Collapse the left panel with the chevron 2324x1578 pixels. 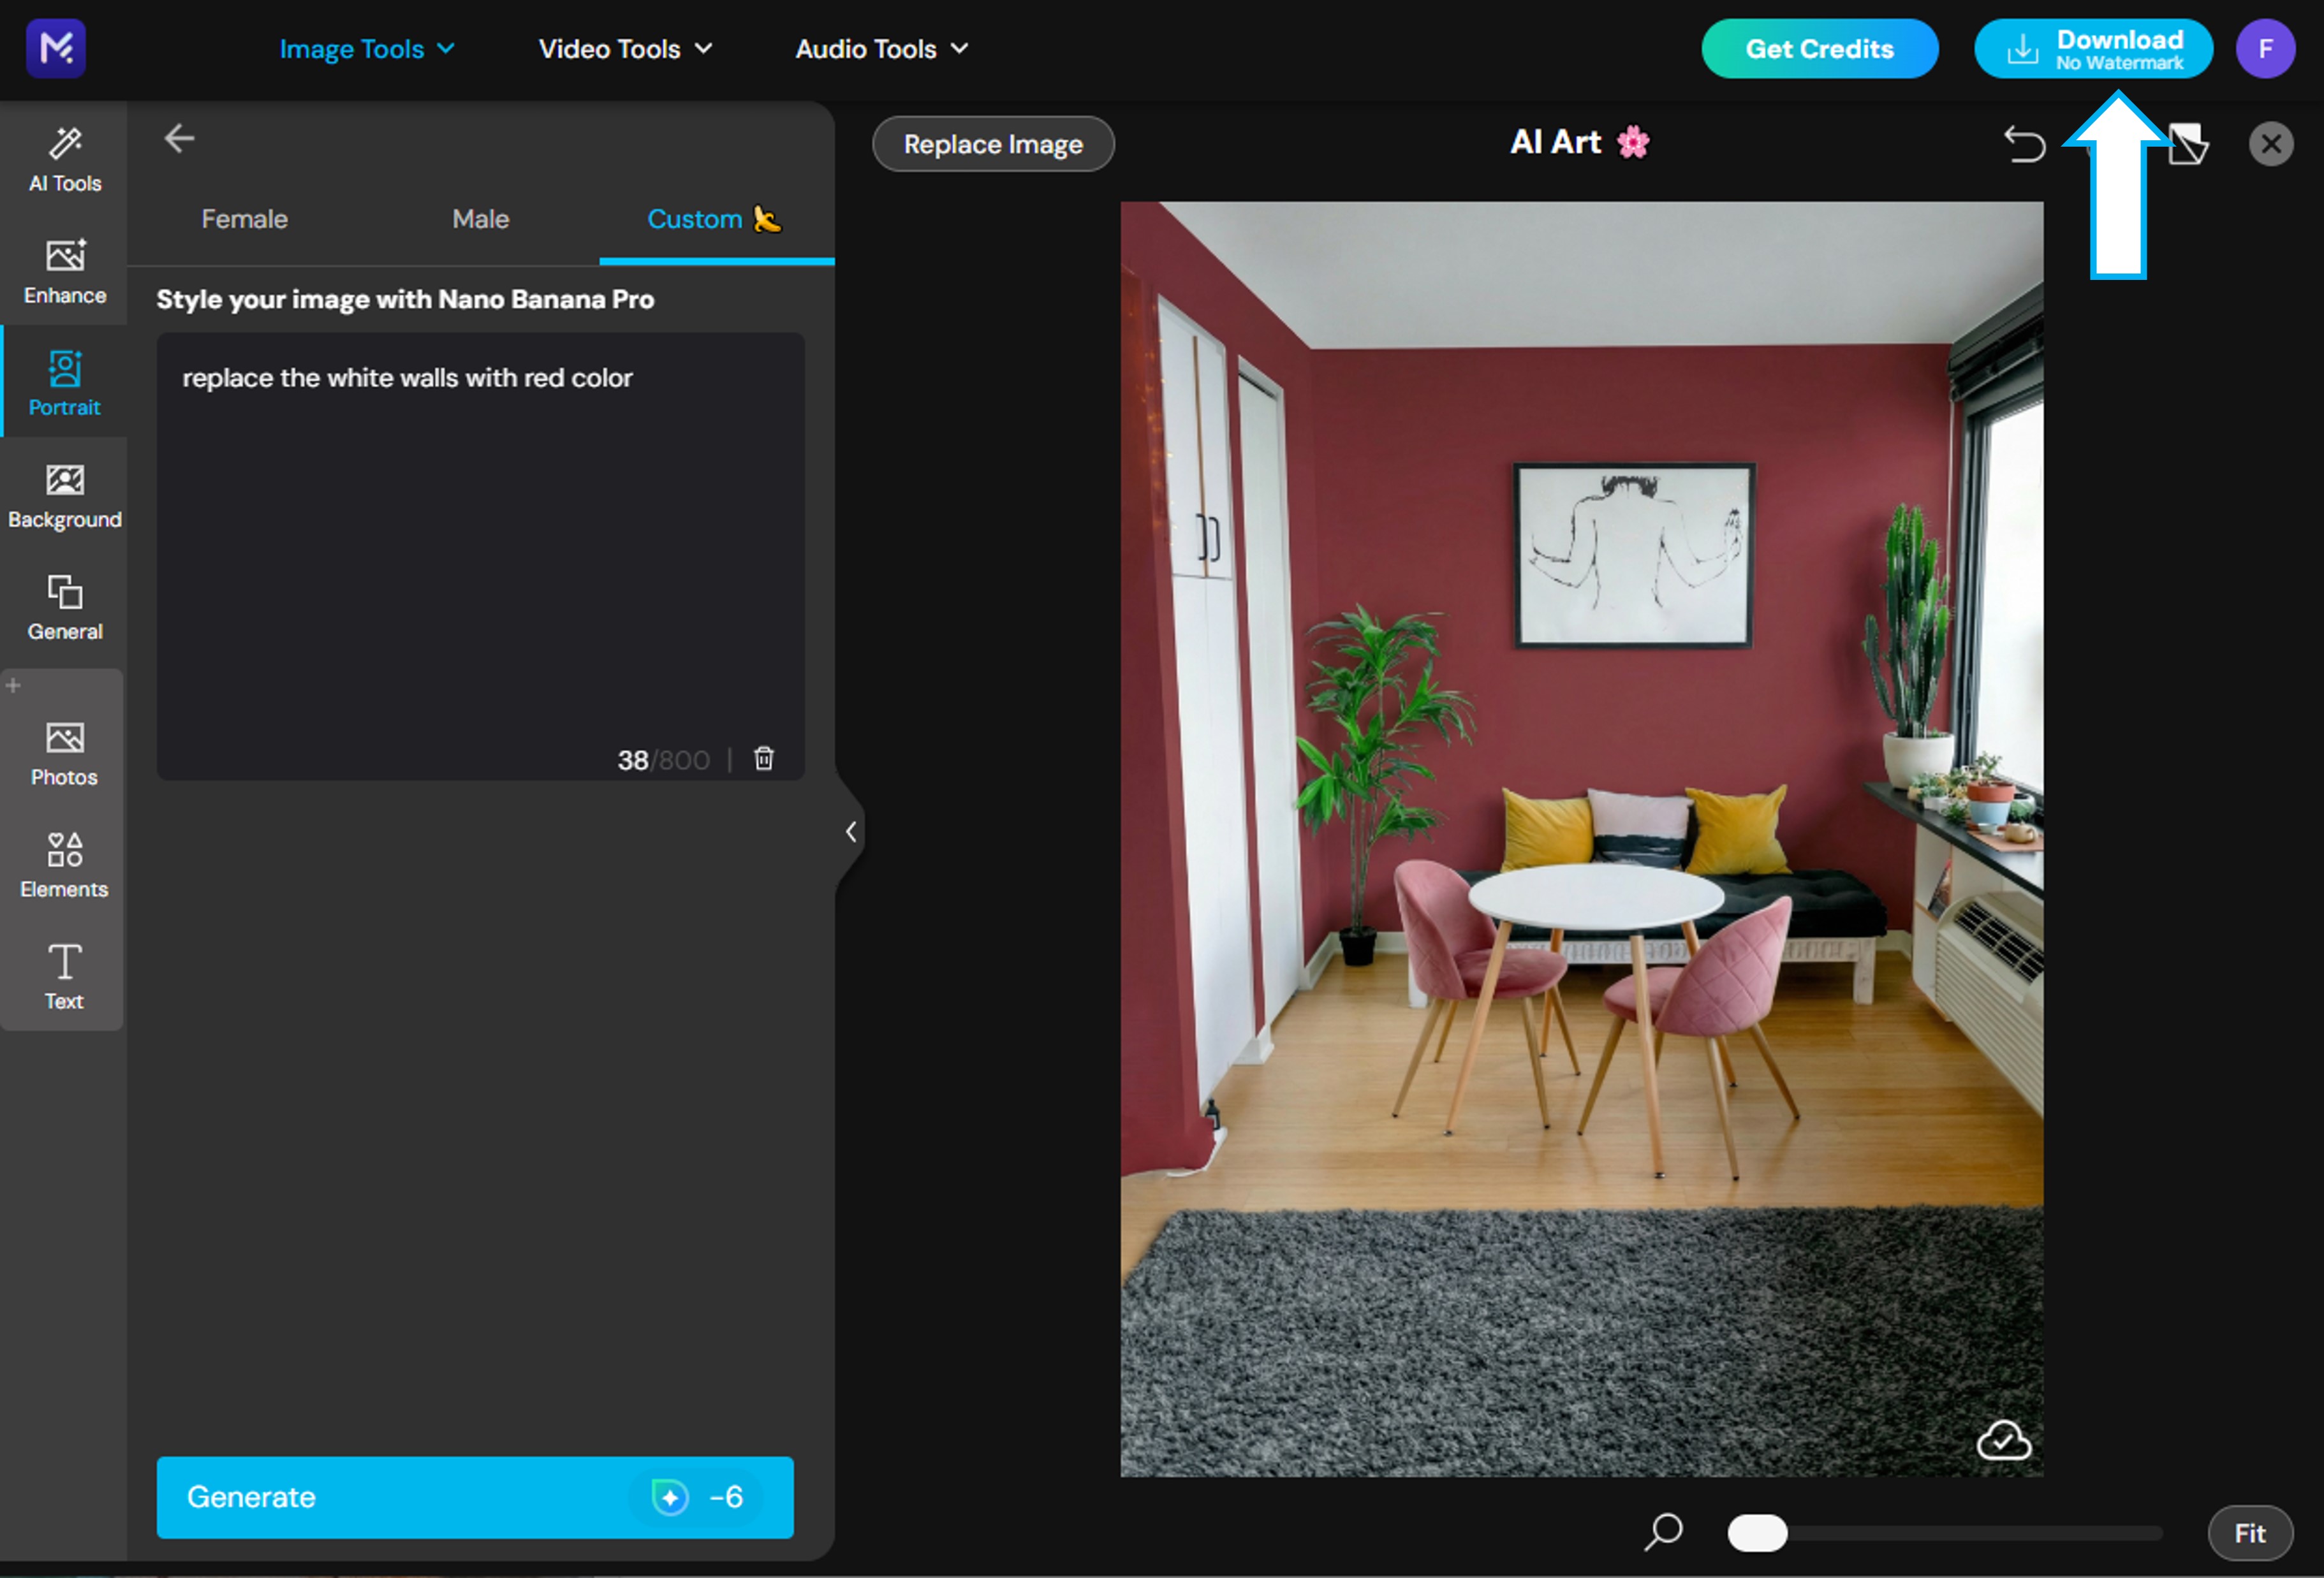[851, 831]
